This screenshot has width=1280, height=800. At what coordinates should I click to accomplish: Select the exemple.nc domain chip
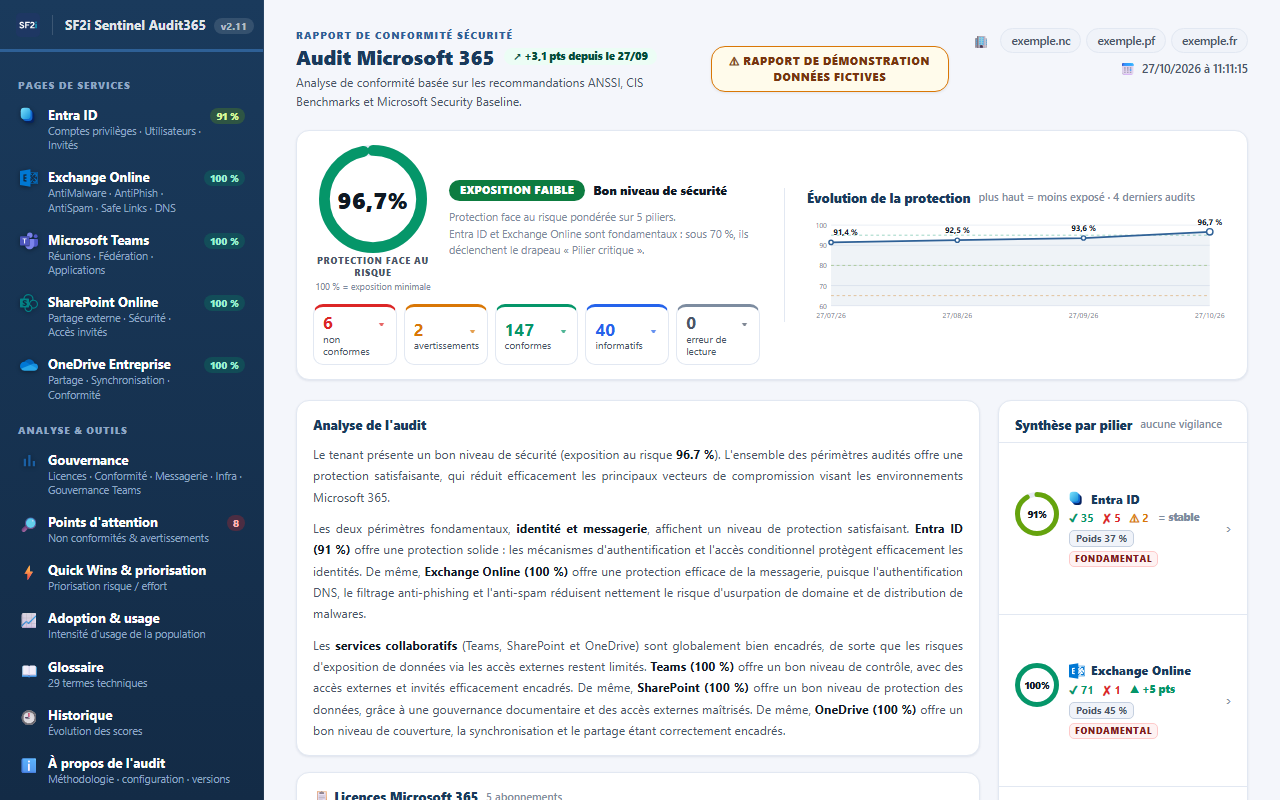click(1041, 41)
